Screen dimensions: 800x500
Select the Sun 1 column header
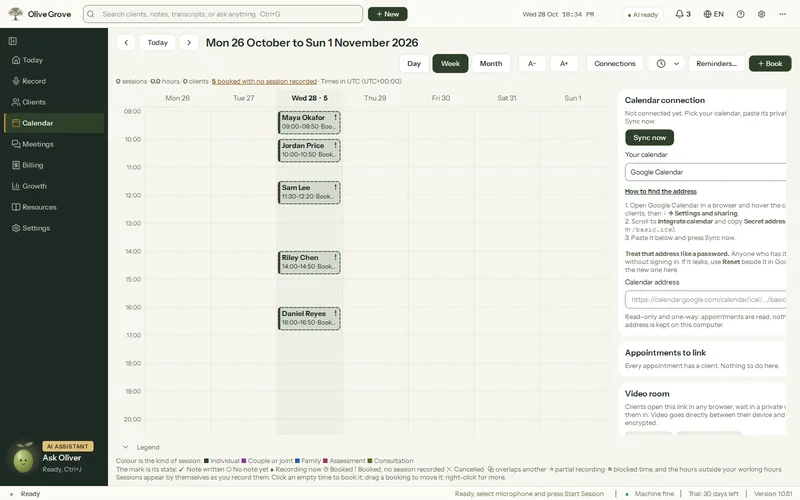point(572,98)
